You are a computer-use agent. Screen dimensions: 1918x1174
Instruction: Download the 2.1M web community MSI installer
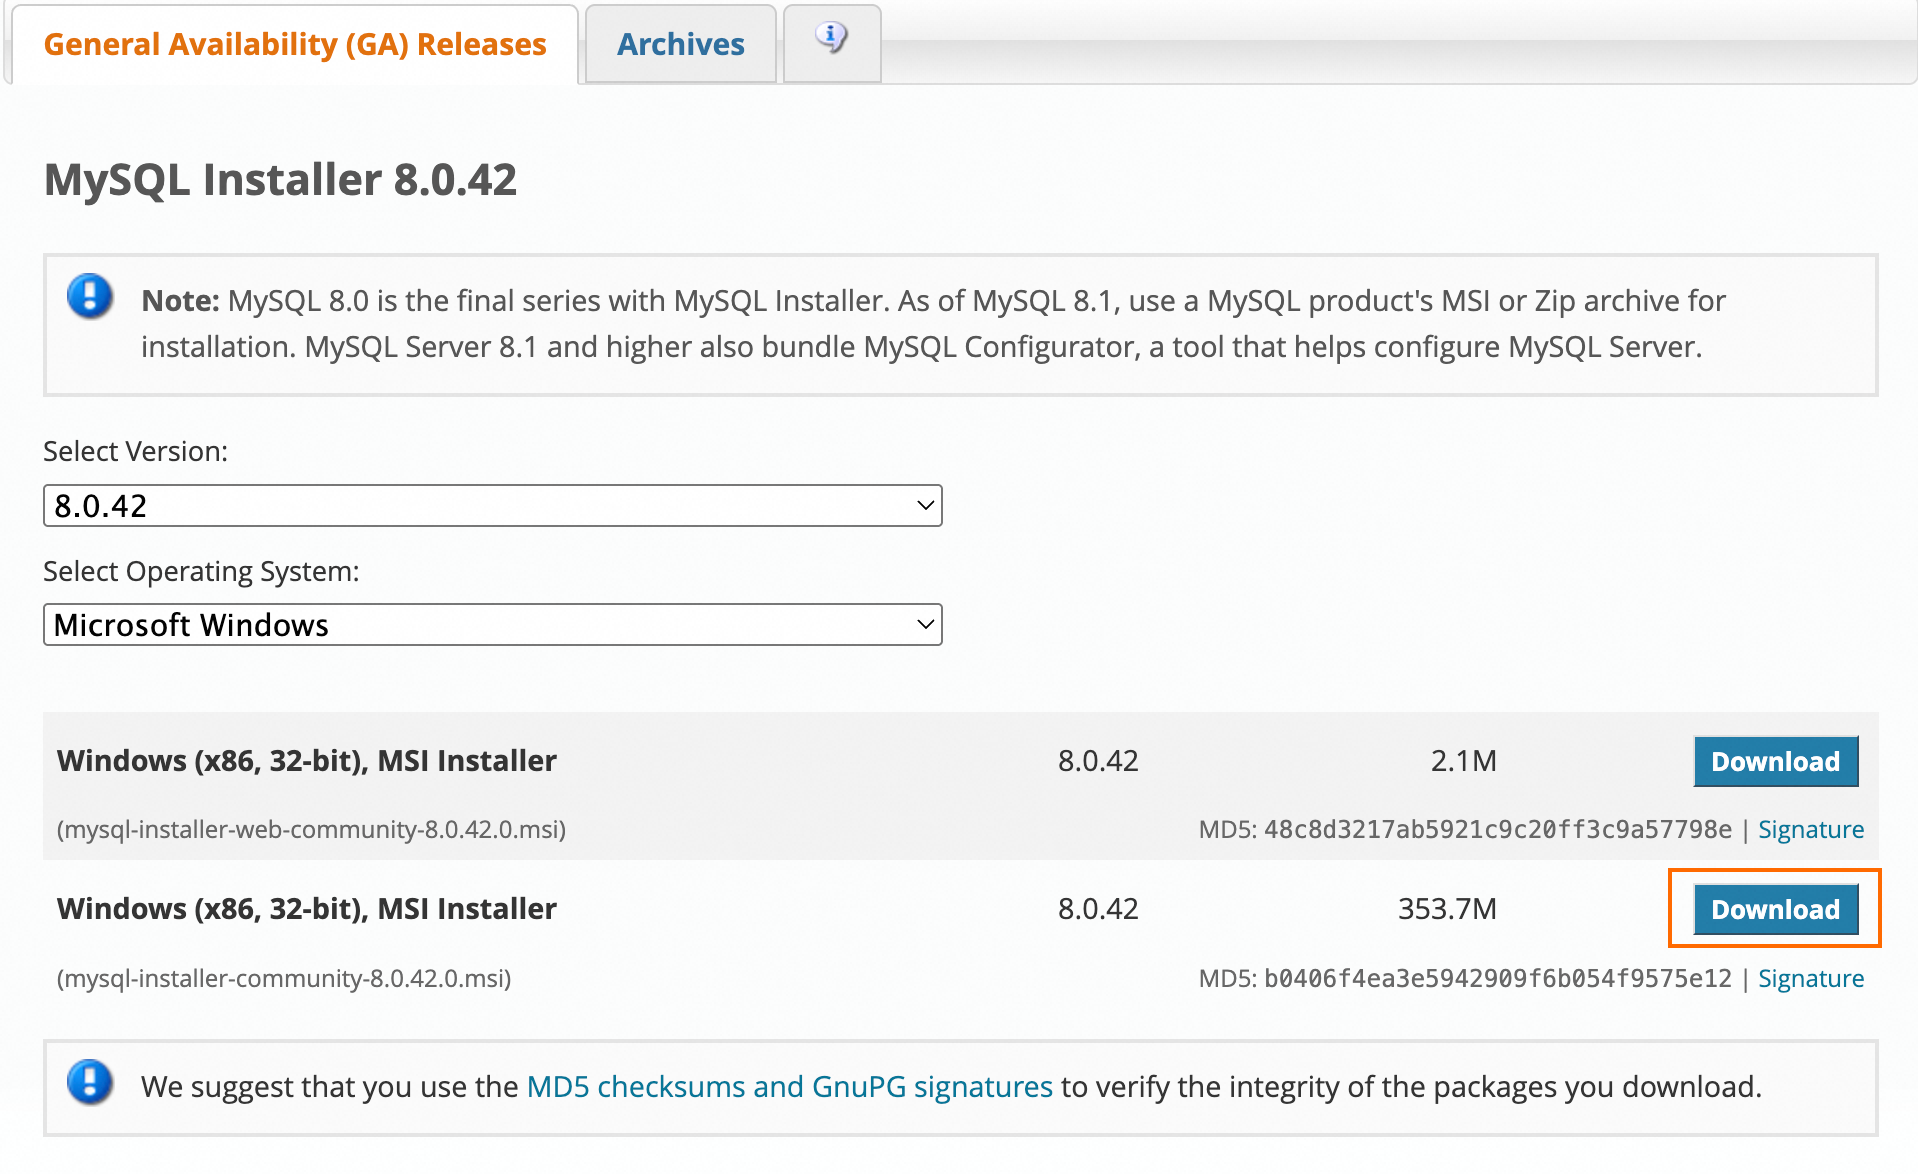tap(1775, 762)
